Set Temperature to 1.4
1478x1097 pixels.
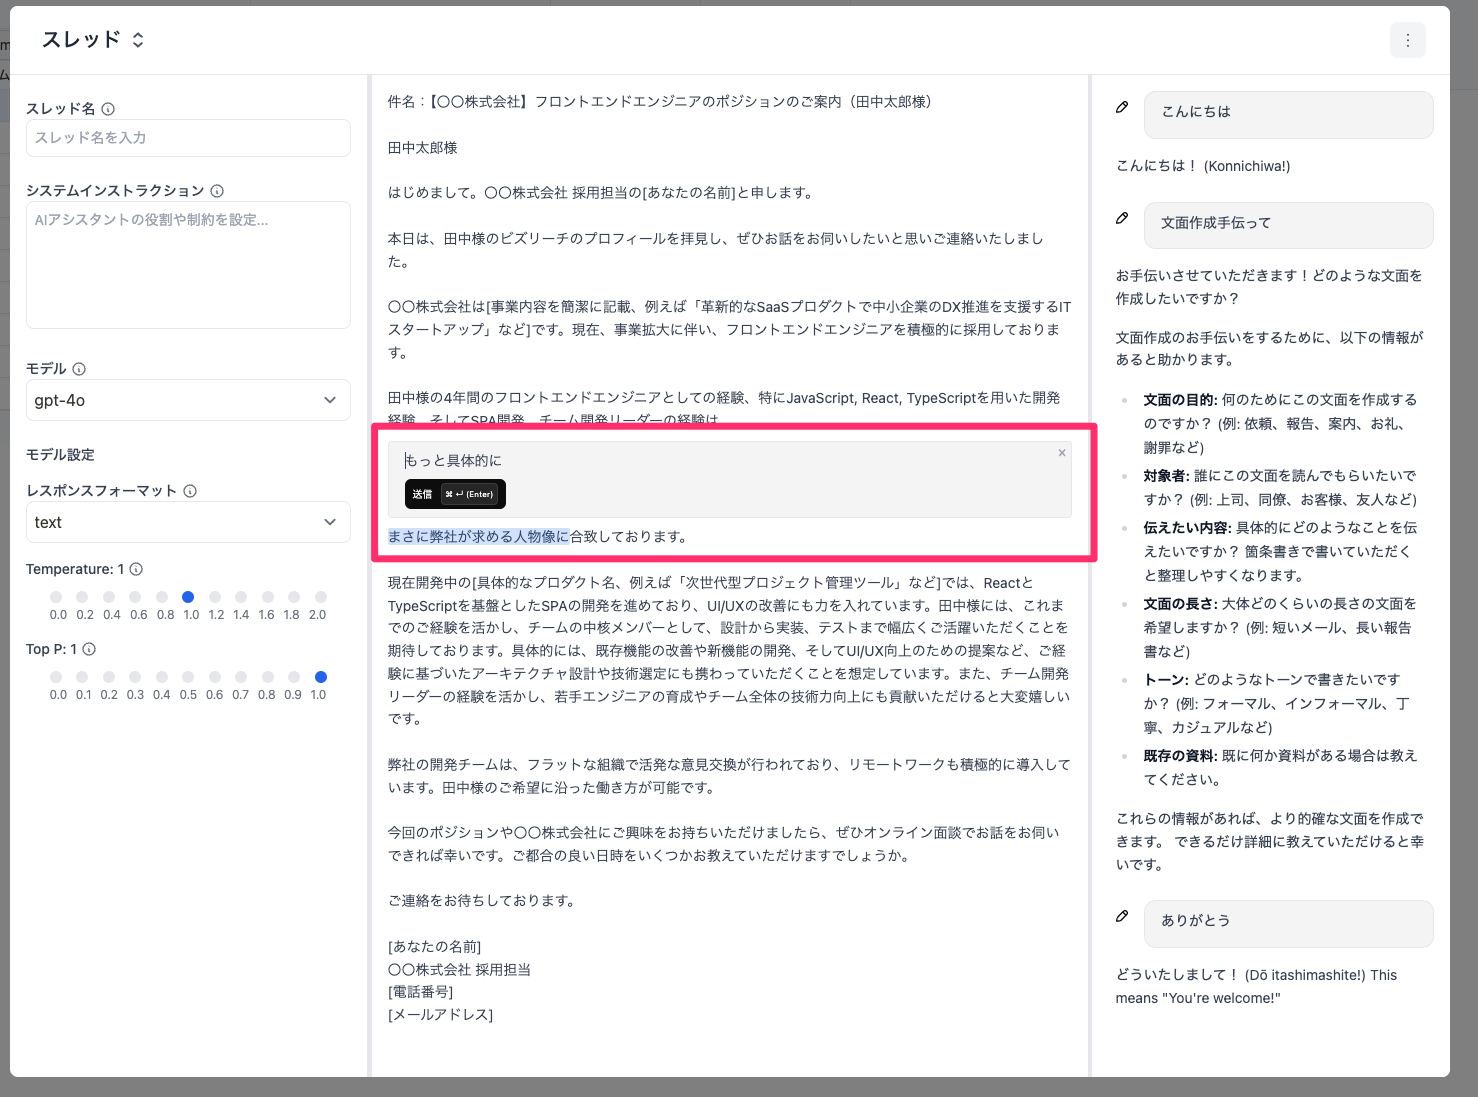241,597
